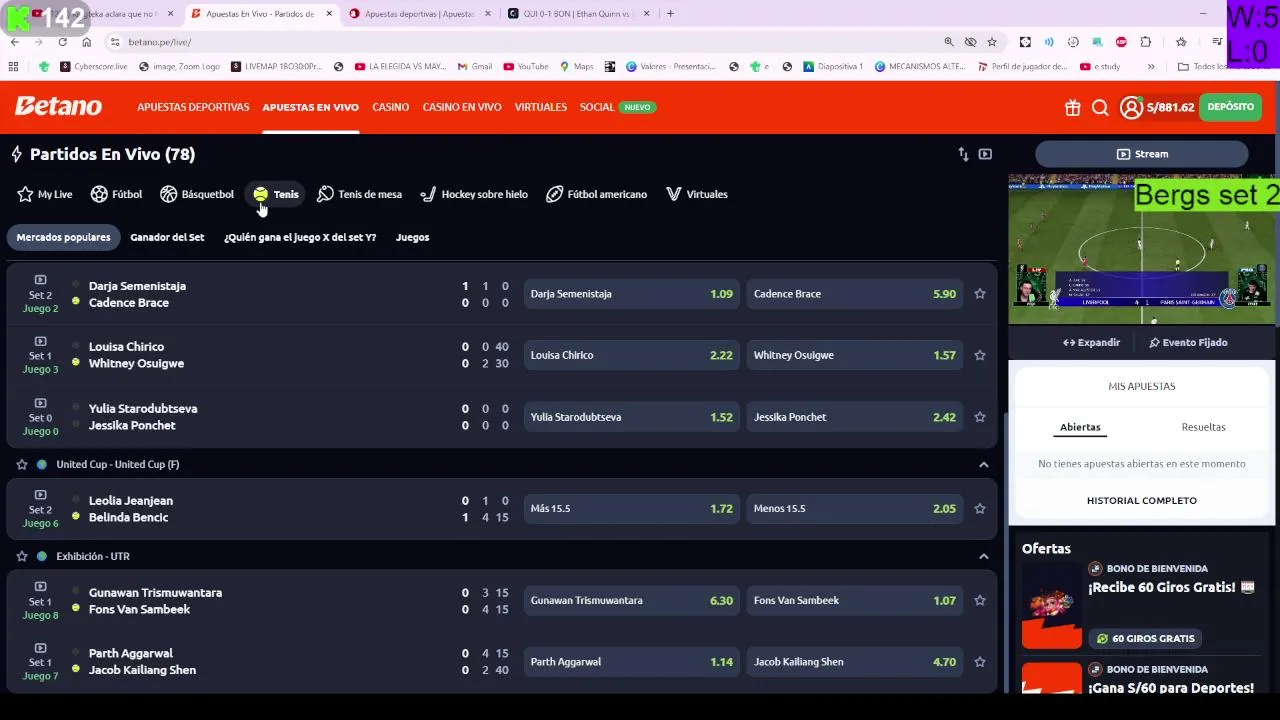The image size is (1280, 720).
Task: Open the Gmail bookmark
Action: coord(475,67)
